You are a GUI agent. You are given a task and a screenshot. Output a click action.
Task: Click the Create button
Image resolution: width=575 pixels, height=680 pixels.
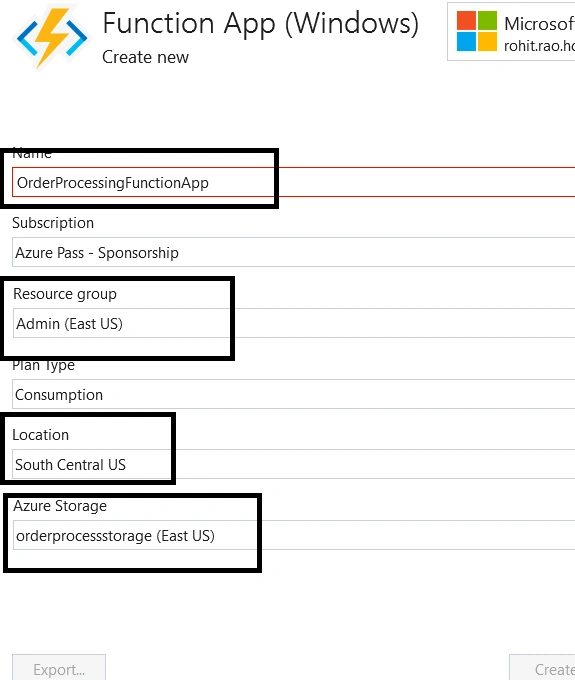542,668
